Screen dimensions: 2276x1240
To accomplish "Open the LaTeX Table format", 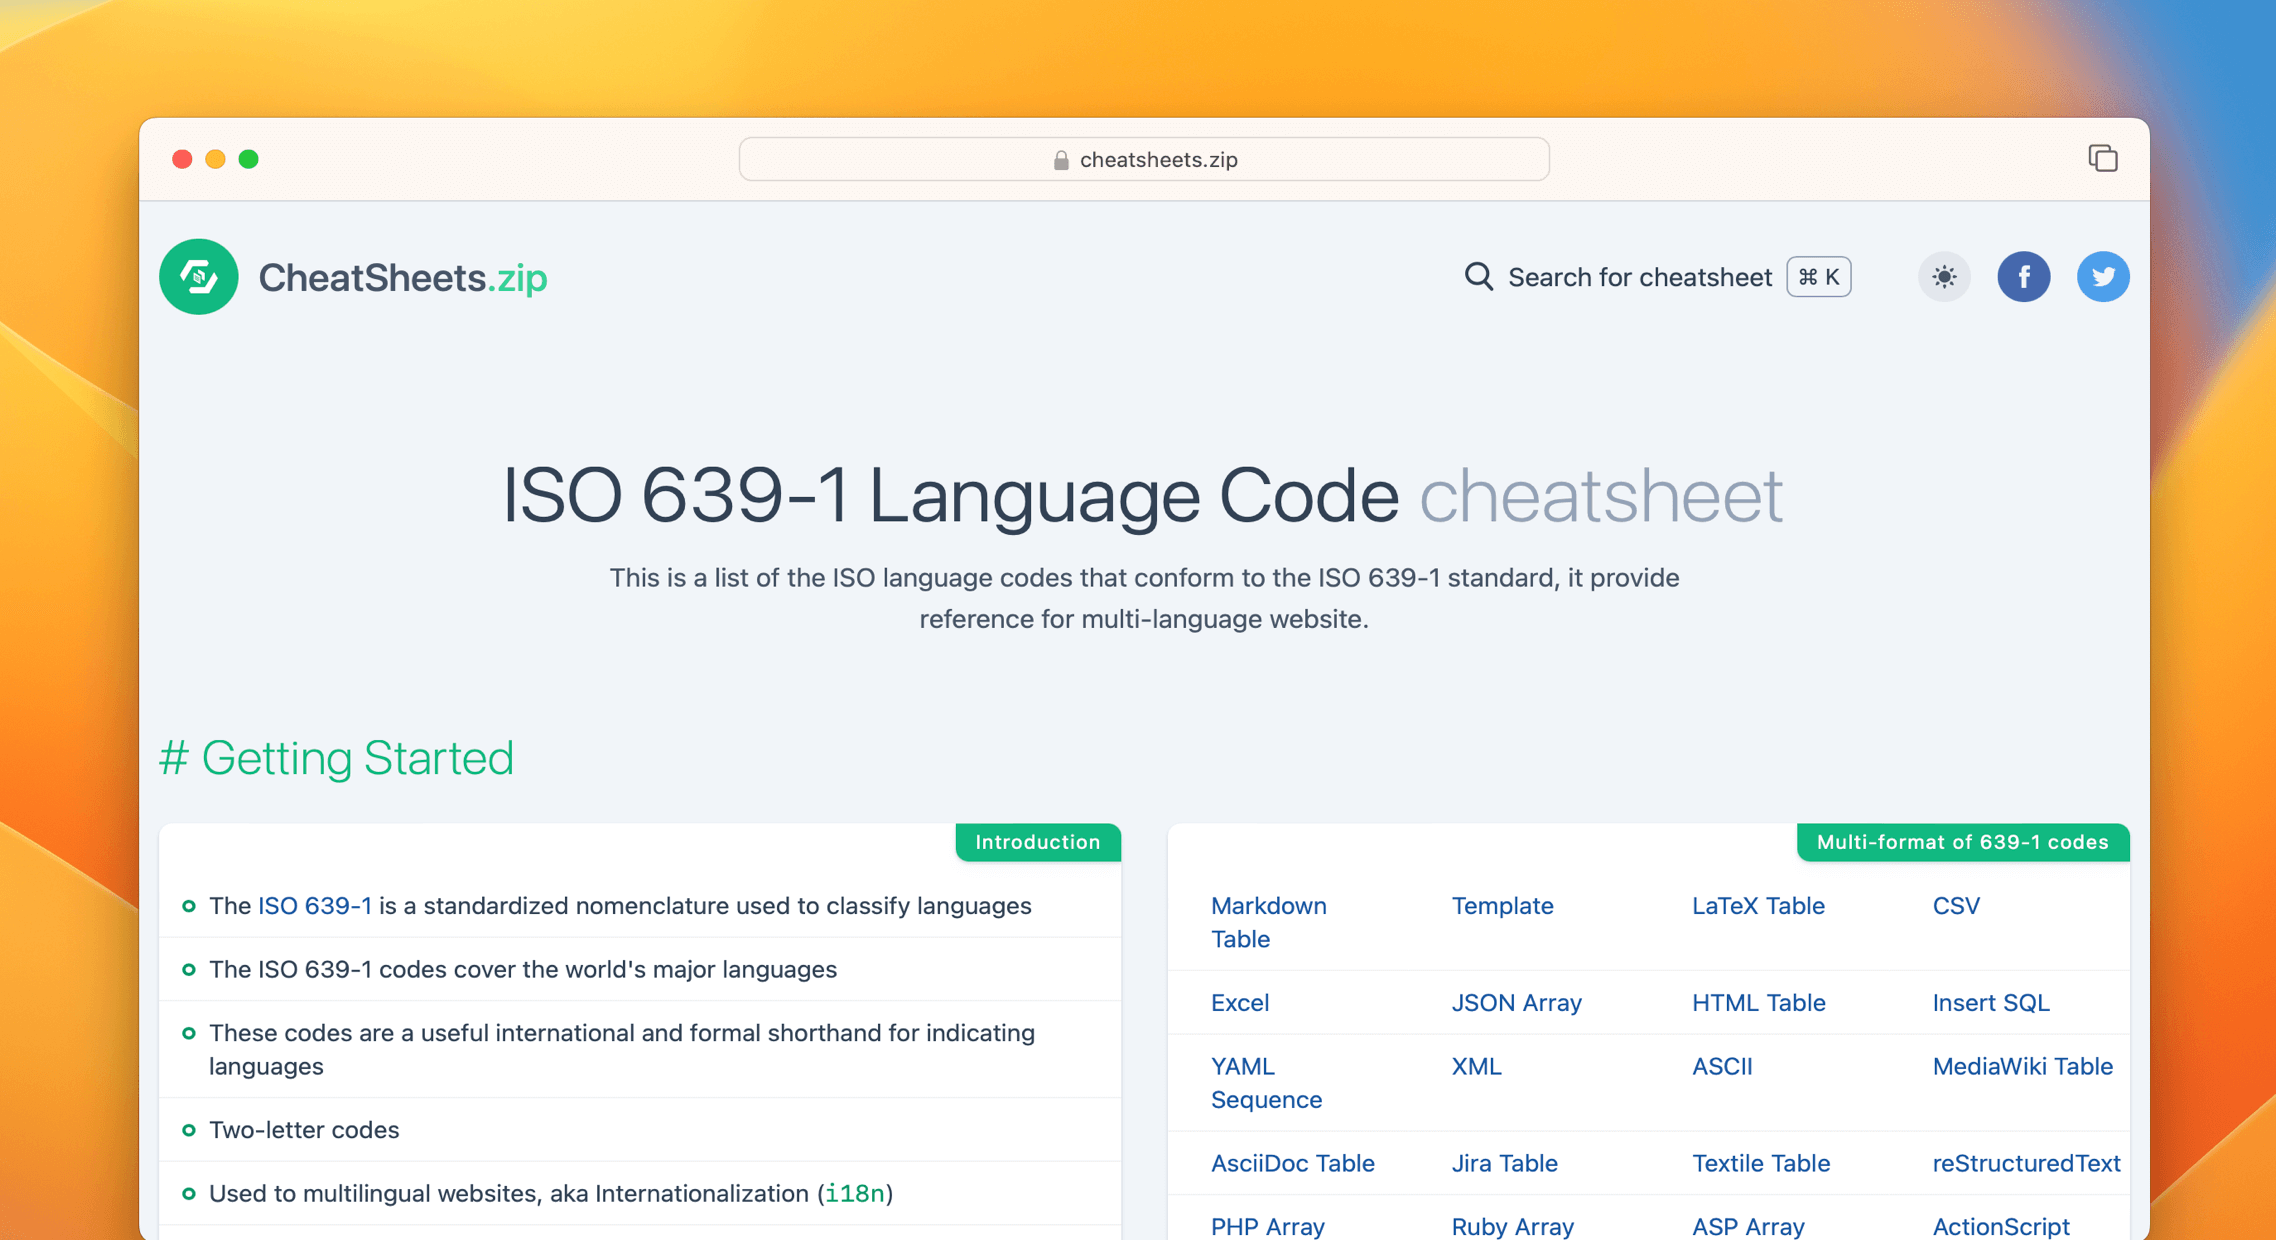I will coord(1758,906).
